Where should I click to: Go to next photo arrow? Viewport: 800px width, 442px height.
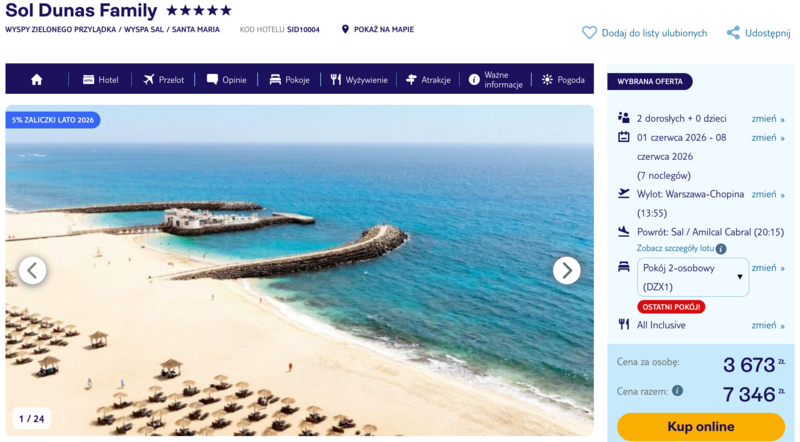(x=566, y=271)
